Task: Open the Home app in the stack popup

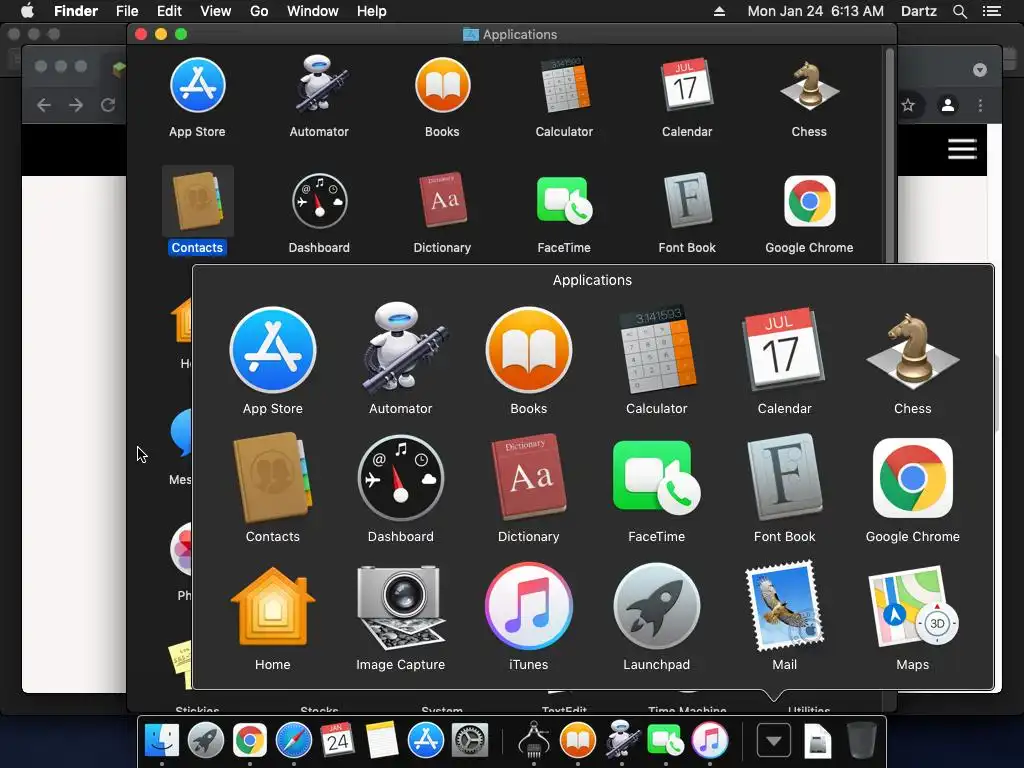Action: pos(273,606)
